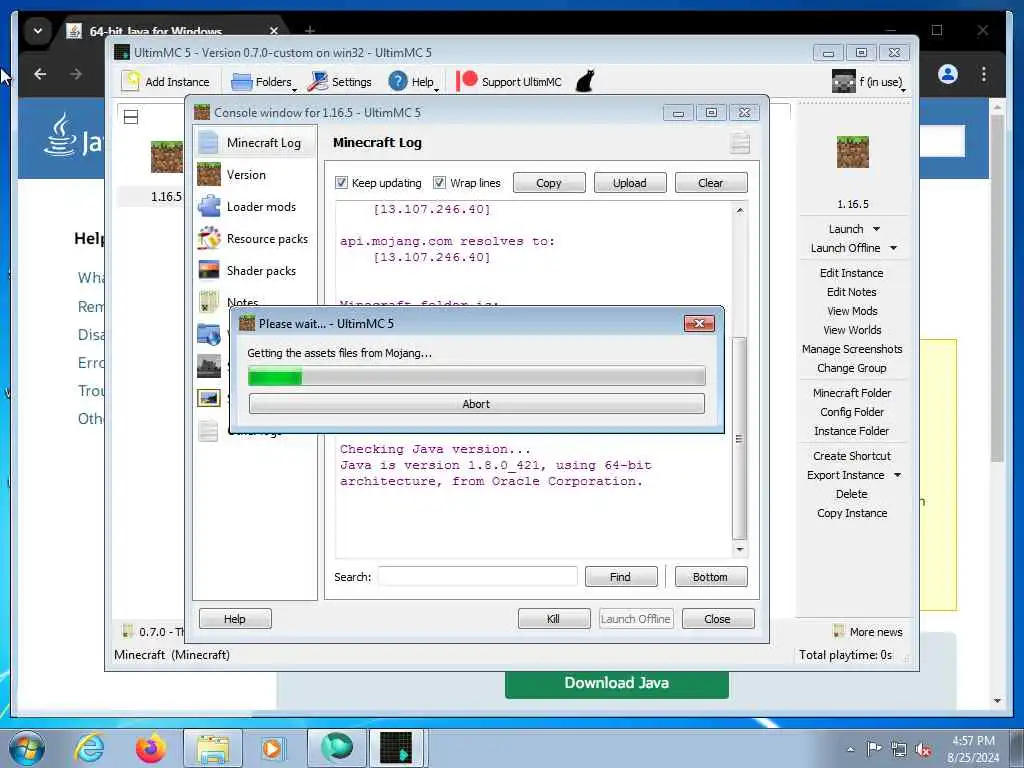The height and width of the screenshot is (768, 1024).
Task: Click Copy Instance
Action: click(852, 513)
